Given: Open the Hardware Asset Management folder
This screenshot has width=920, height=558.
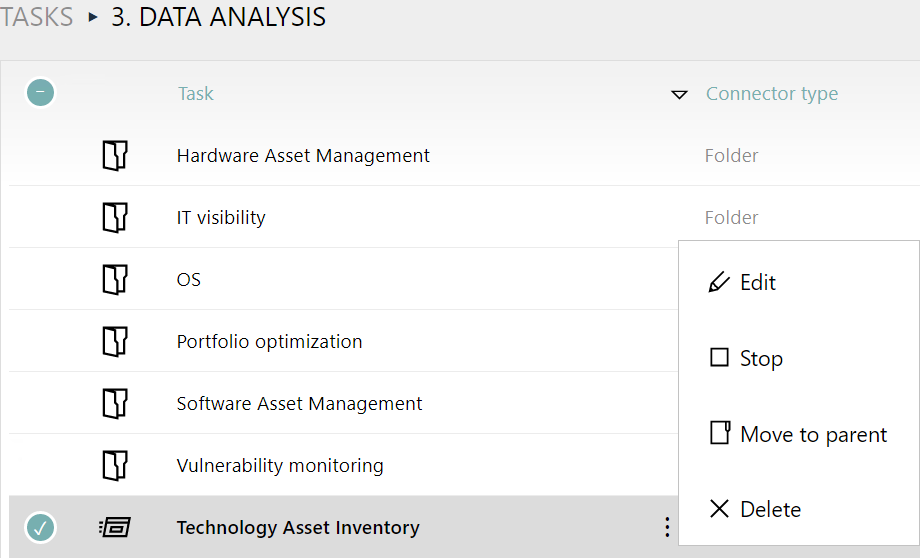Looking at the screenshot, I should [303, 156].
